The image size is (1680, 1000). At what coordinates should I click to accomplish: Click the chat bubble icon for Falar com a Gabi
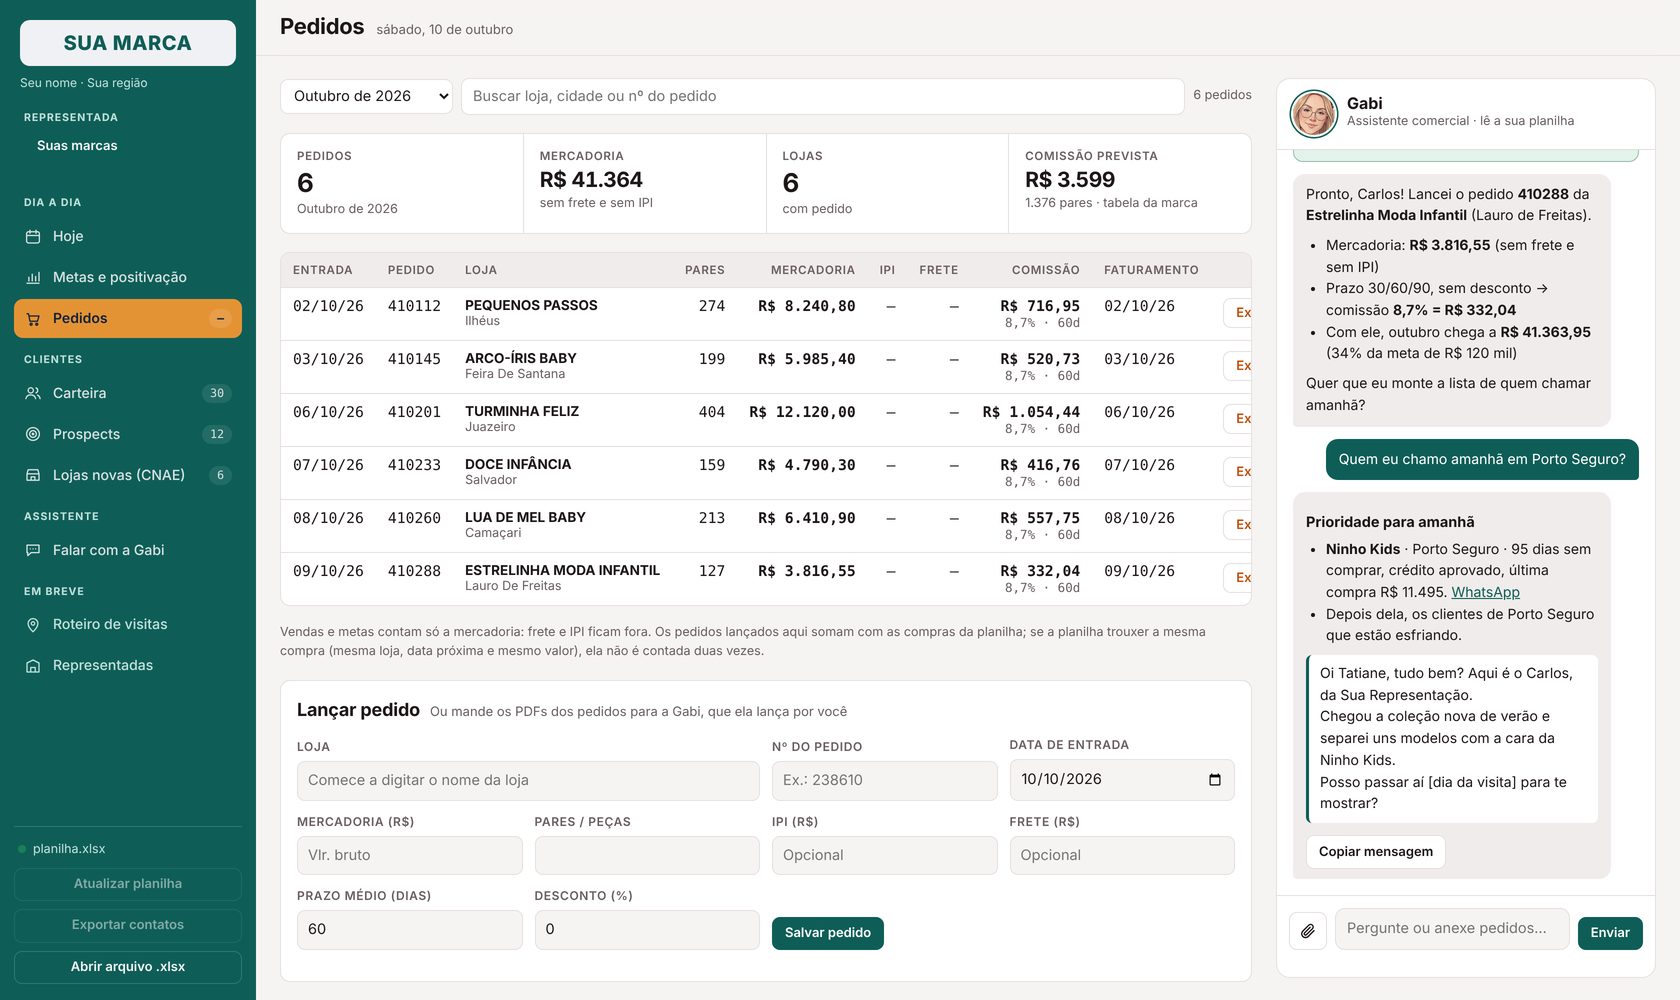click(33, 551)
